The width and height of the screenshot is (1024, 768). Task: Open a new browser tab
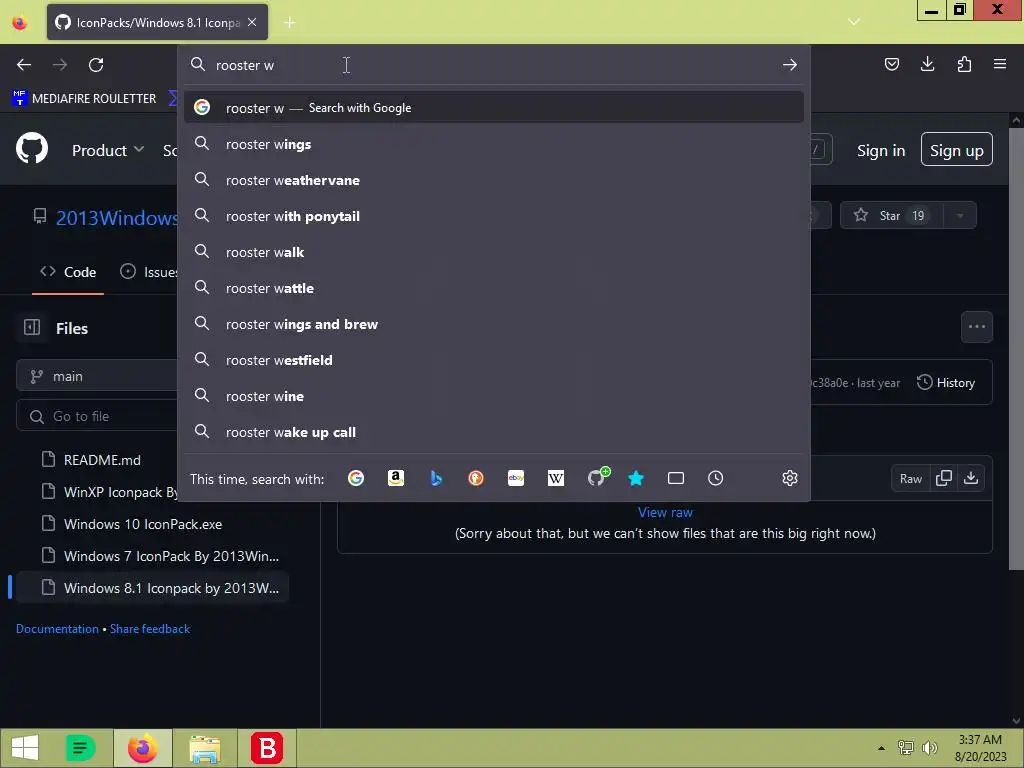coord(290,23)
